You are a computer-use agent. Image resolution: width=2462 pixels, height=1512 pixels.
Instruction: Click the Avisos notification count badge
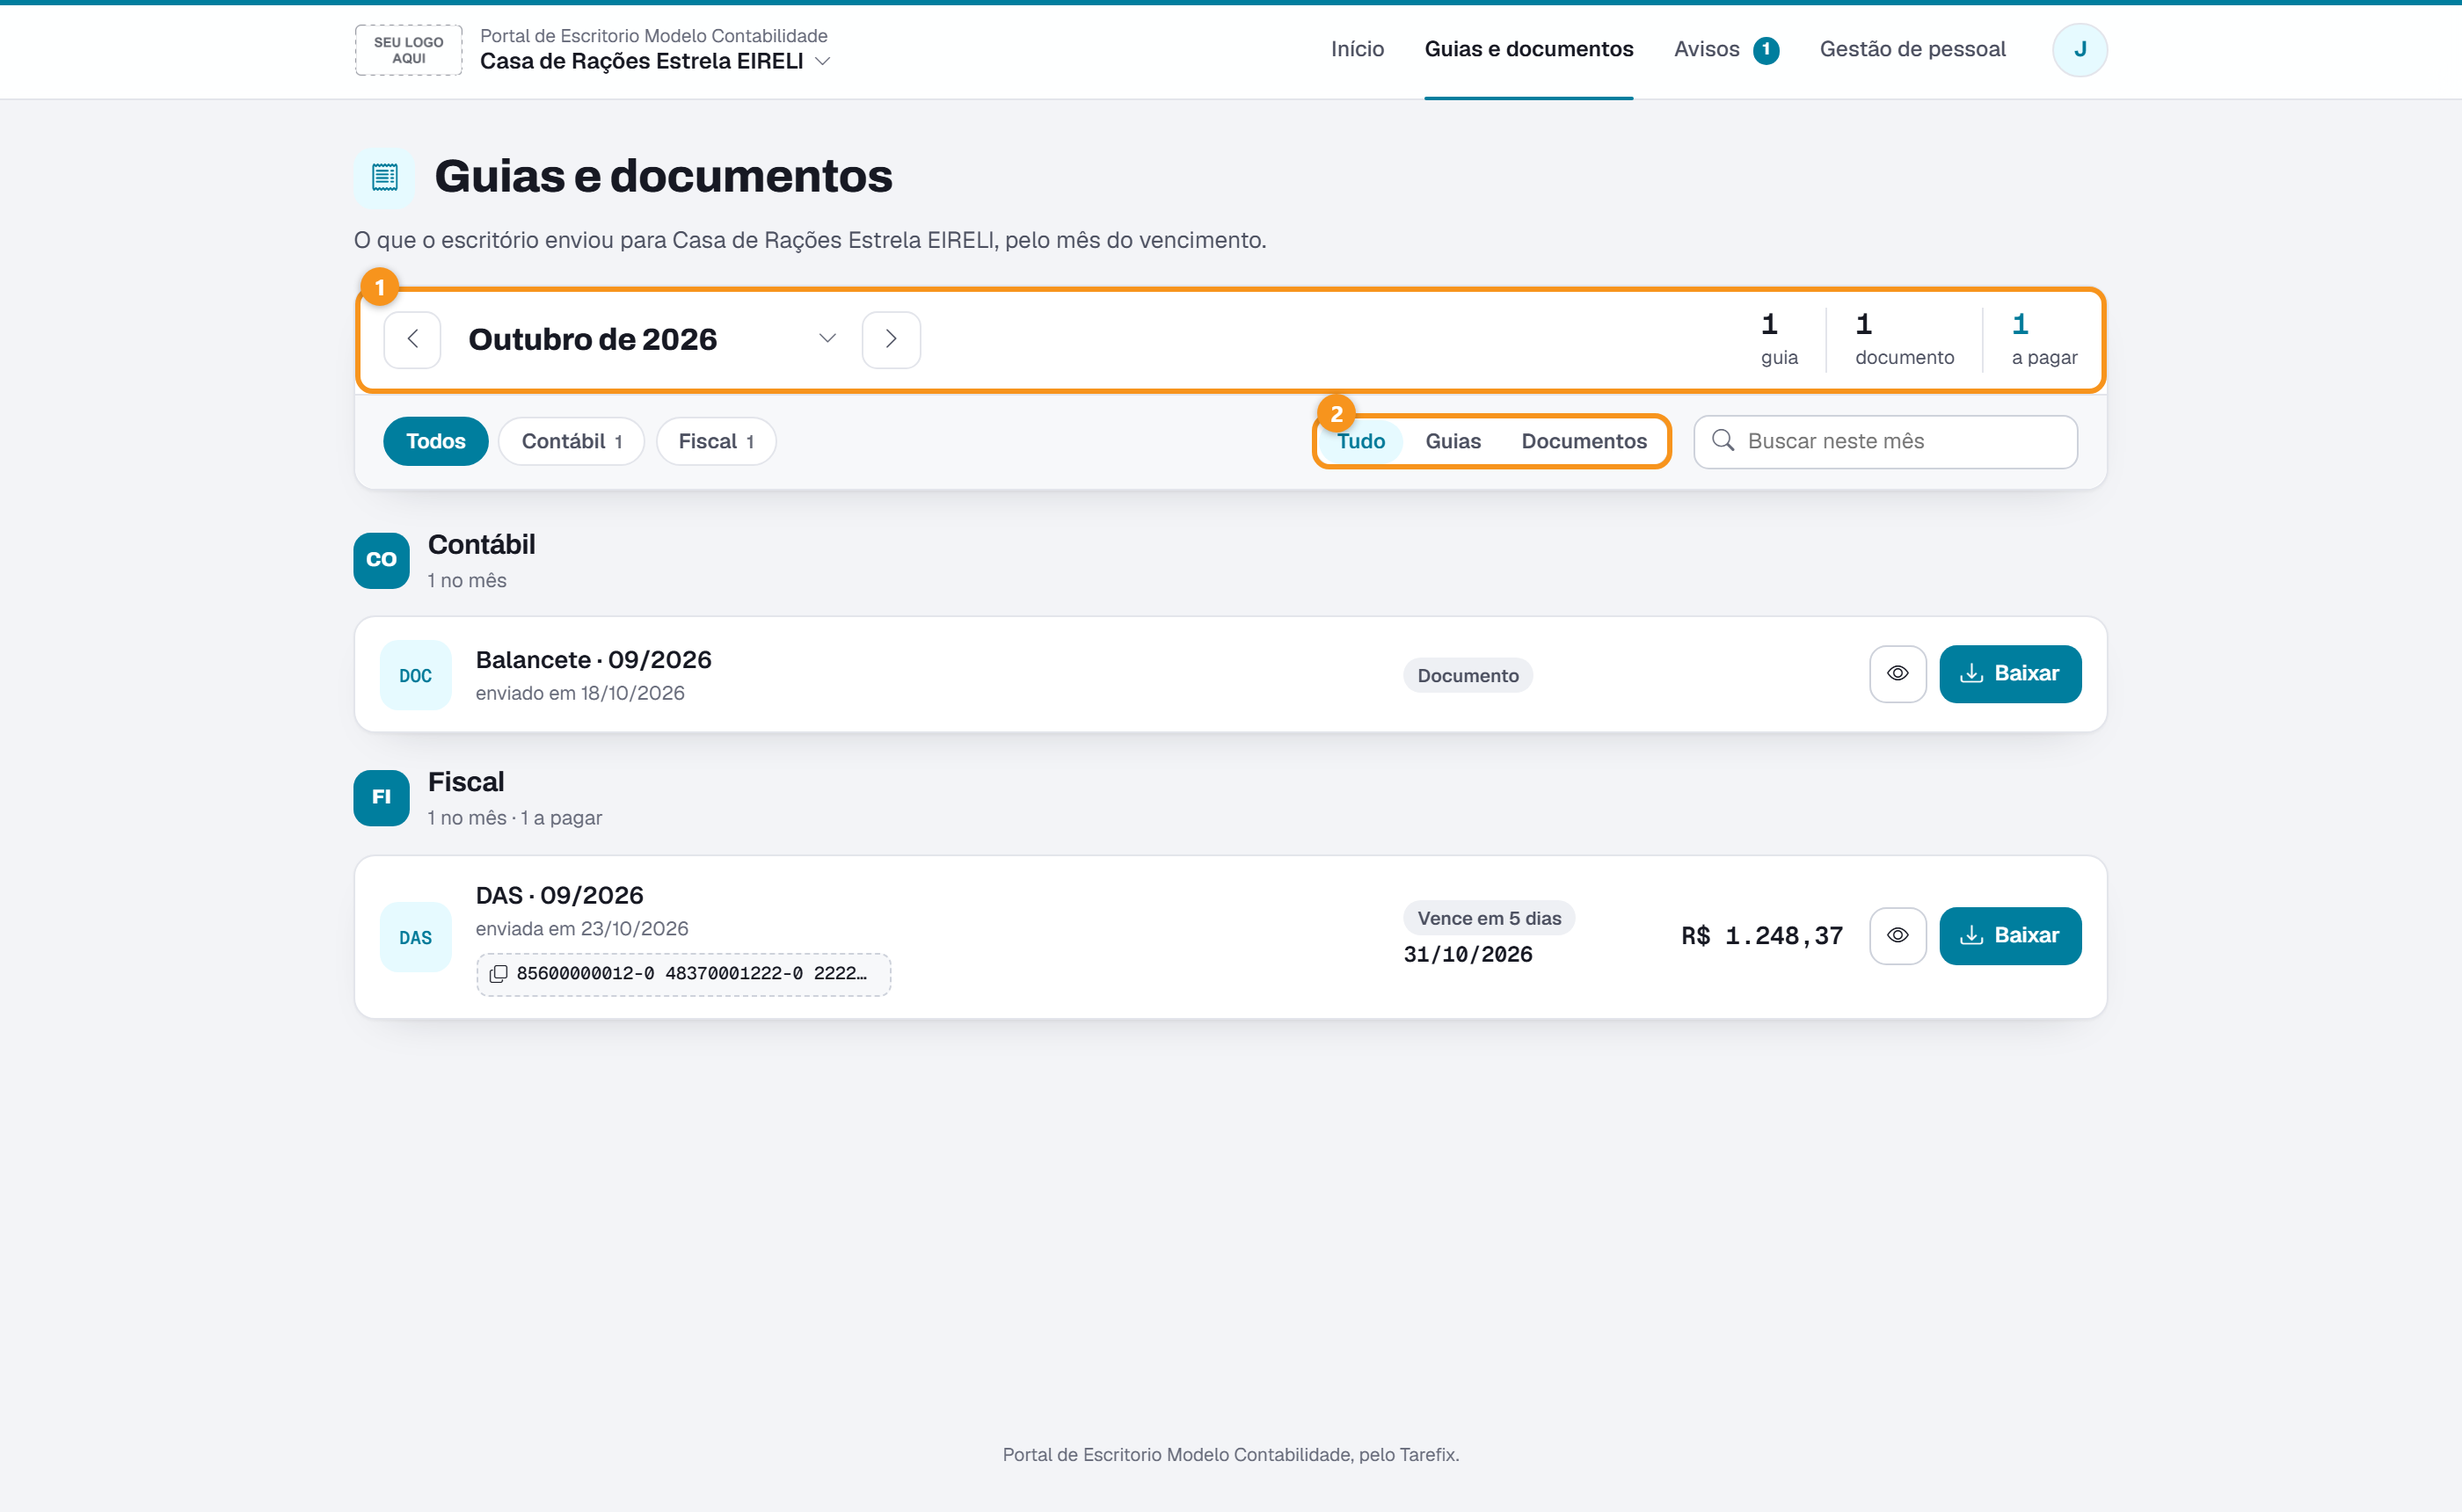1765,50
